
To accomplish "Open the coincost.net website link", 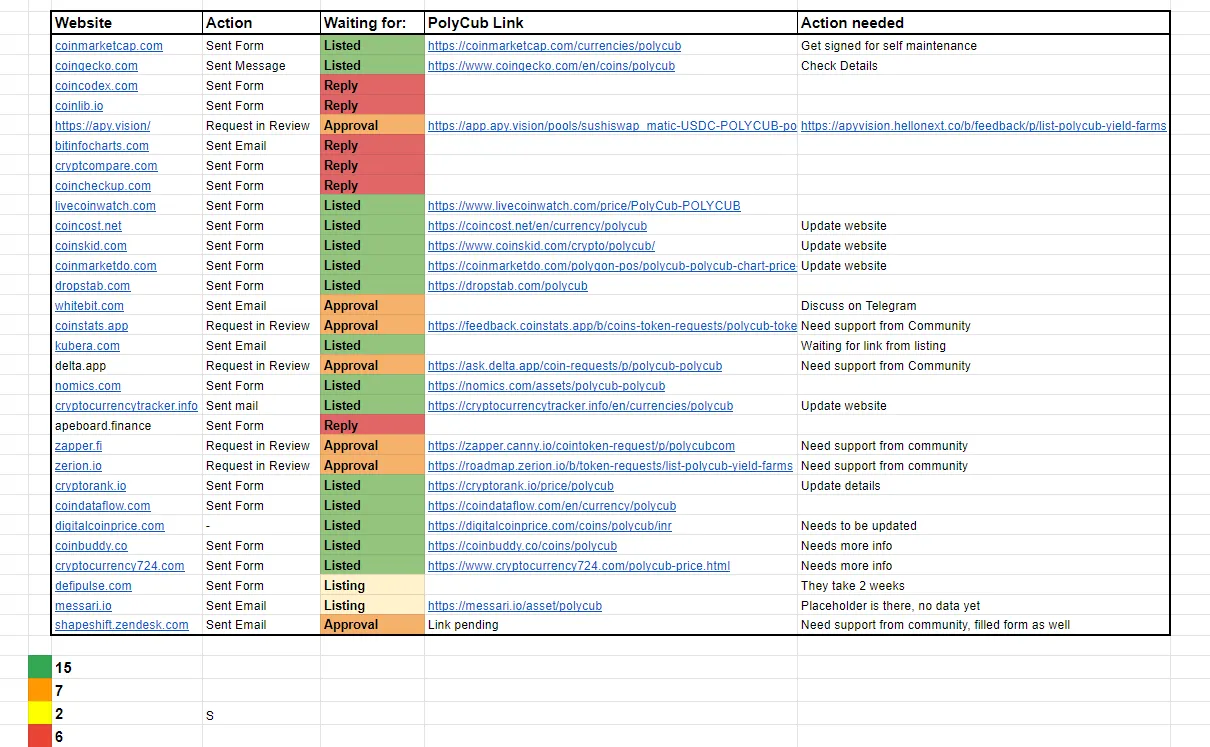I will [88, 226].
